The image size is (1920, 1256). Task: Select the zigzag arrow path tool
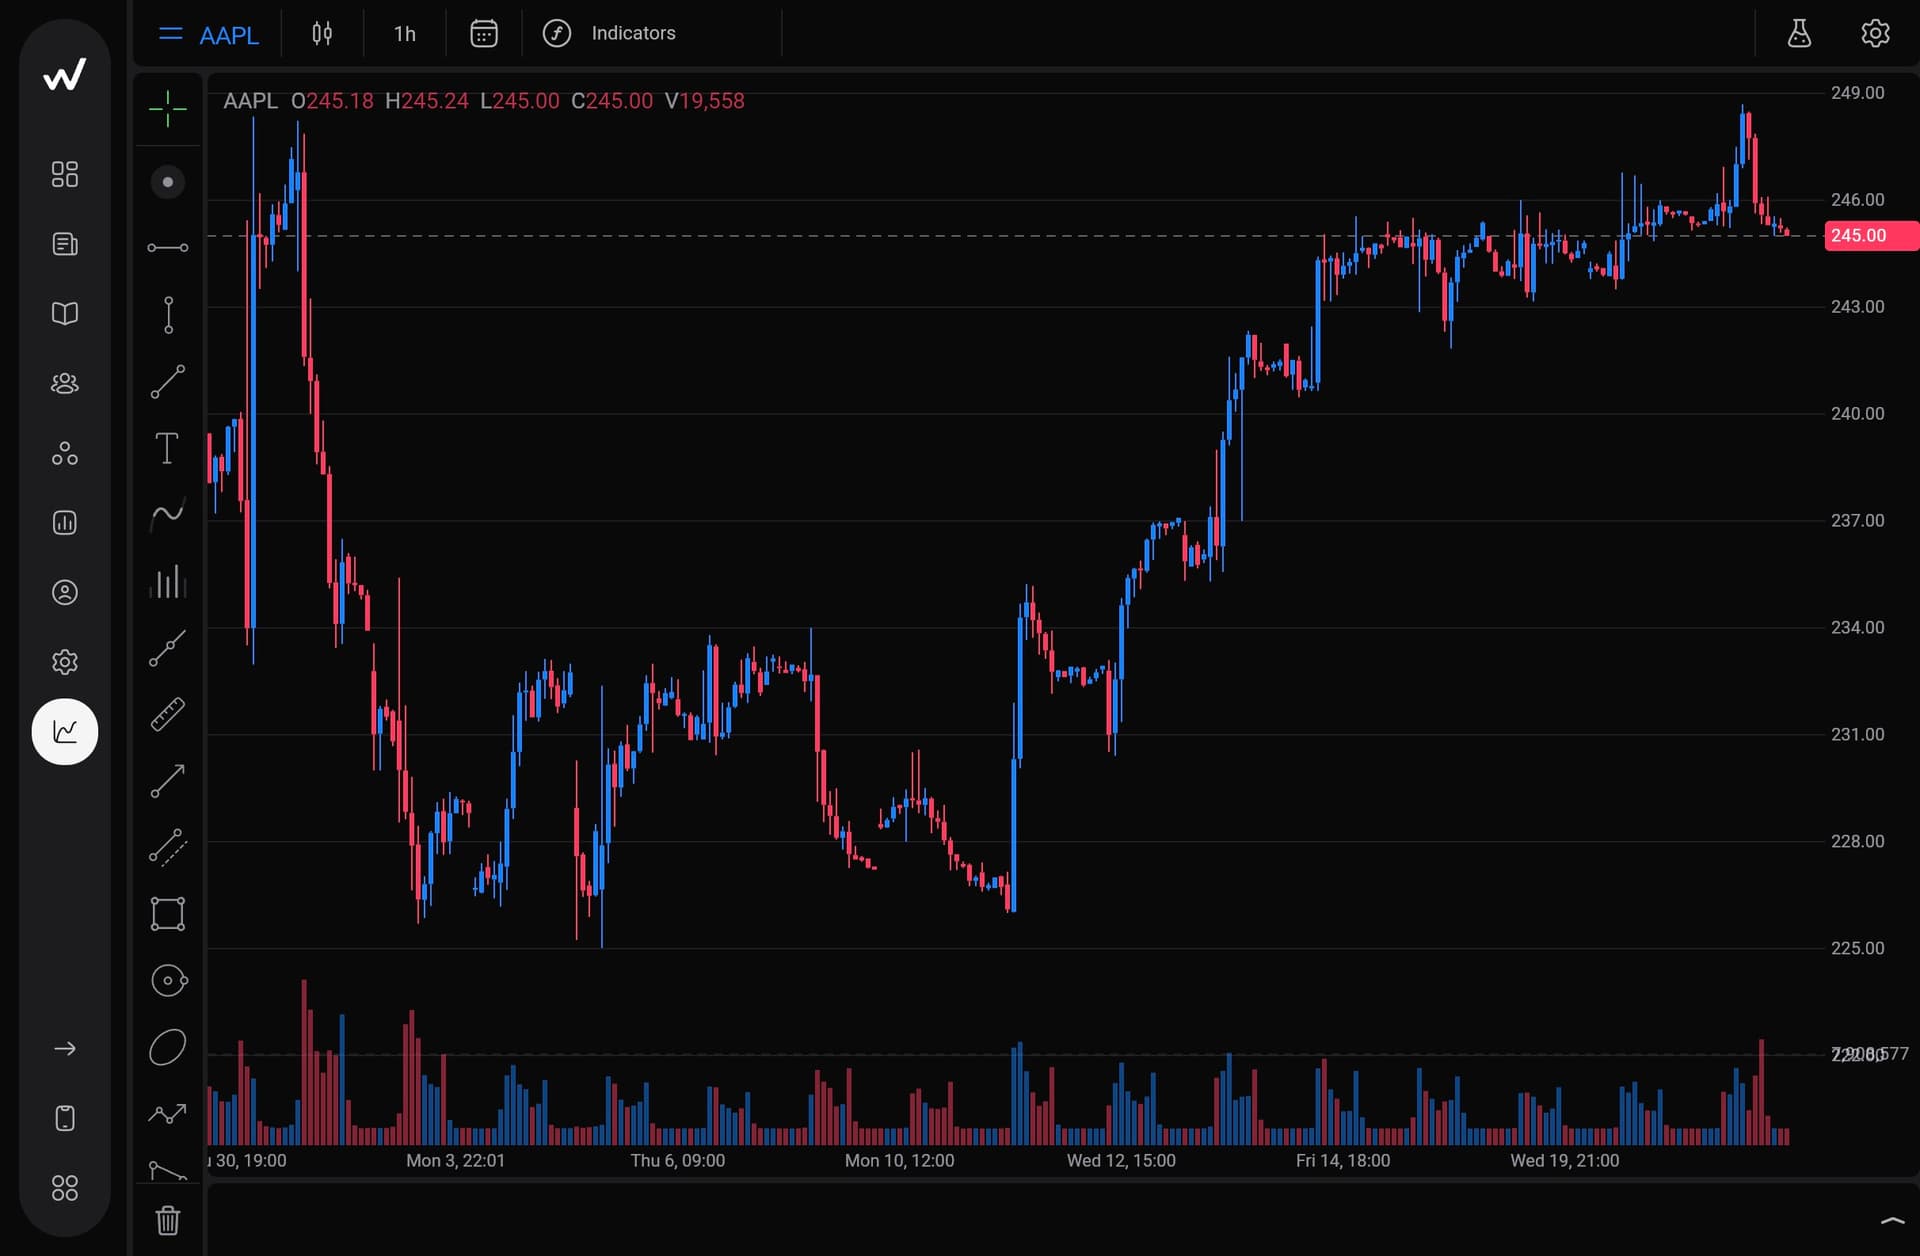tap(168, 1113)
